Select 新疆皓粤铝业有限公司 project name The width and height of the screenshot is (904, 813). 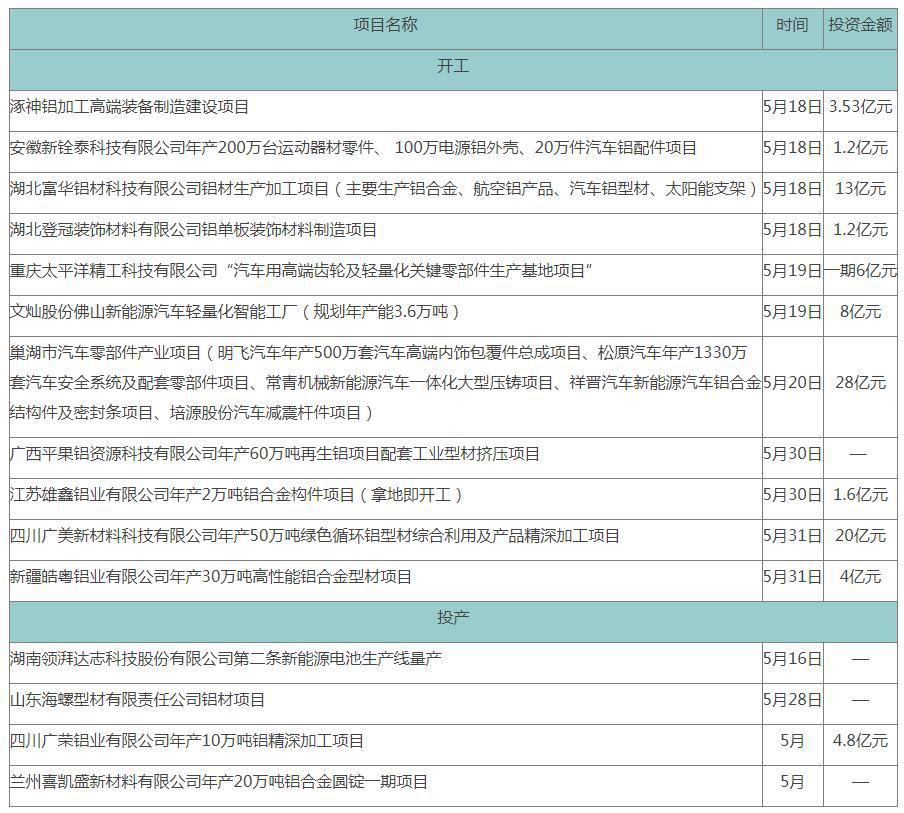point(210,577)
